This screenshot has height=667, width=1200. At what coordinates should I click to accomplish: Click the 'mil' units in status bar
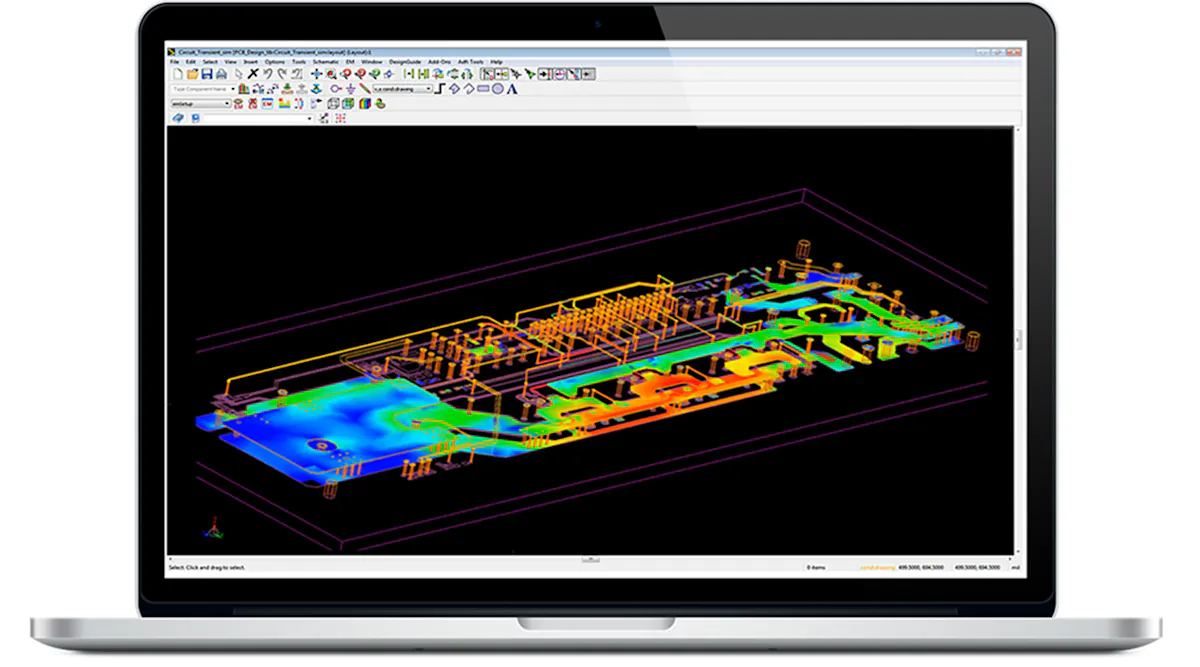point(1015,567)
